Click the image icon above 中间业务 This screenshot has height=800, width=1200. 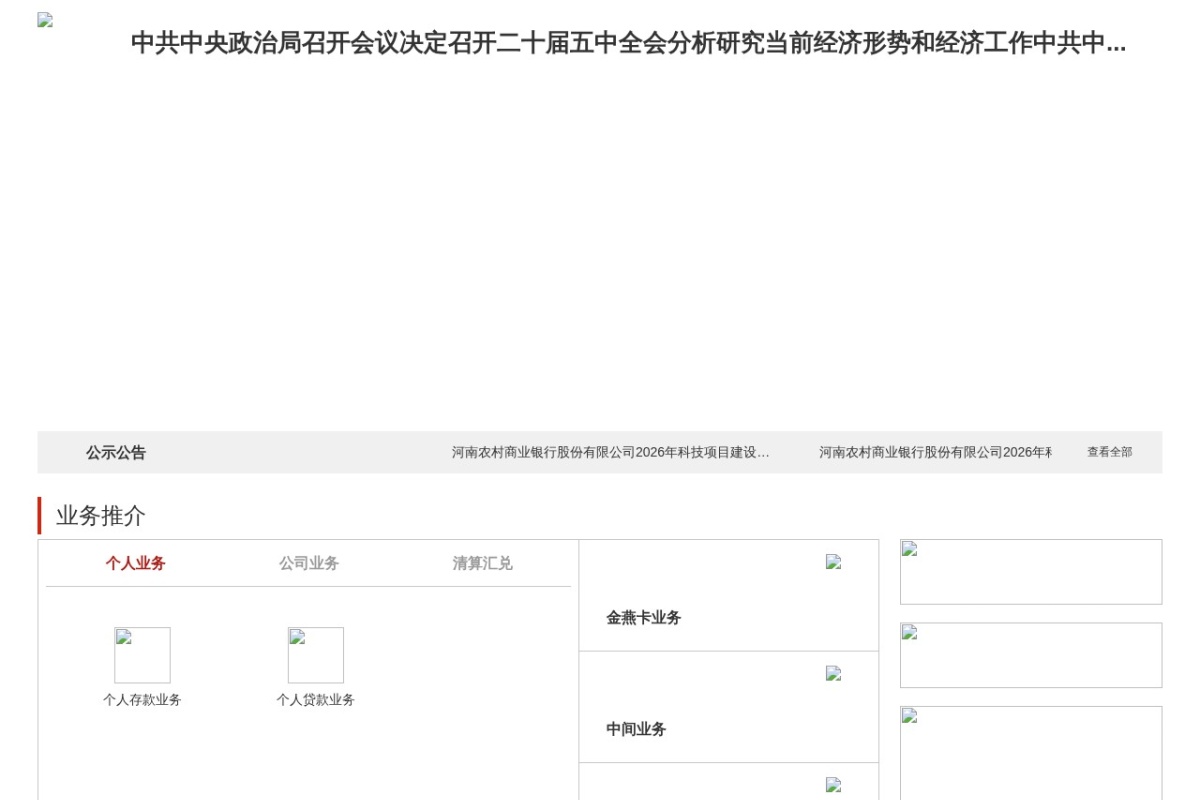[833, 673]
